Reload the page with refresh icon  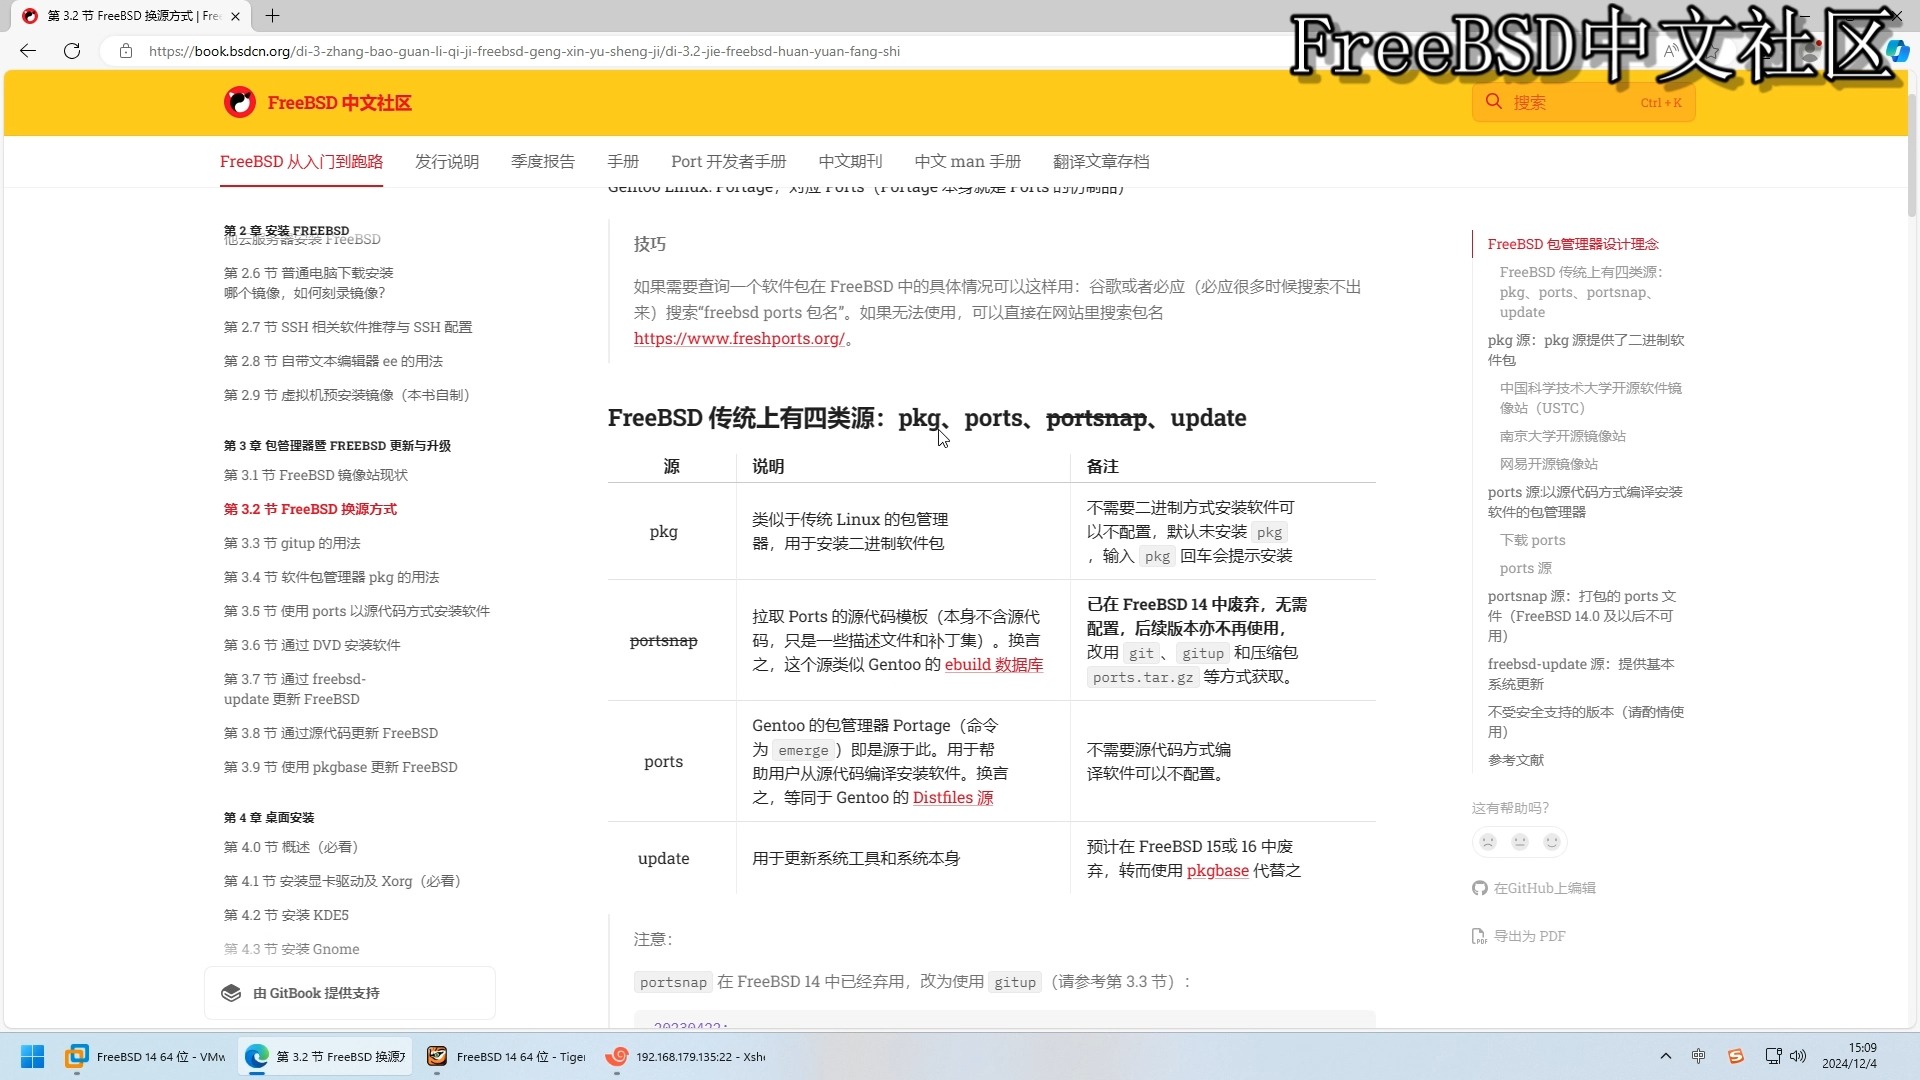click(x=72, y=51)
